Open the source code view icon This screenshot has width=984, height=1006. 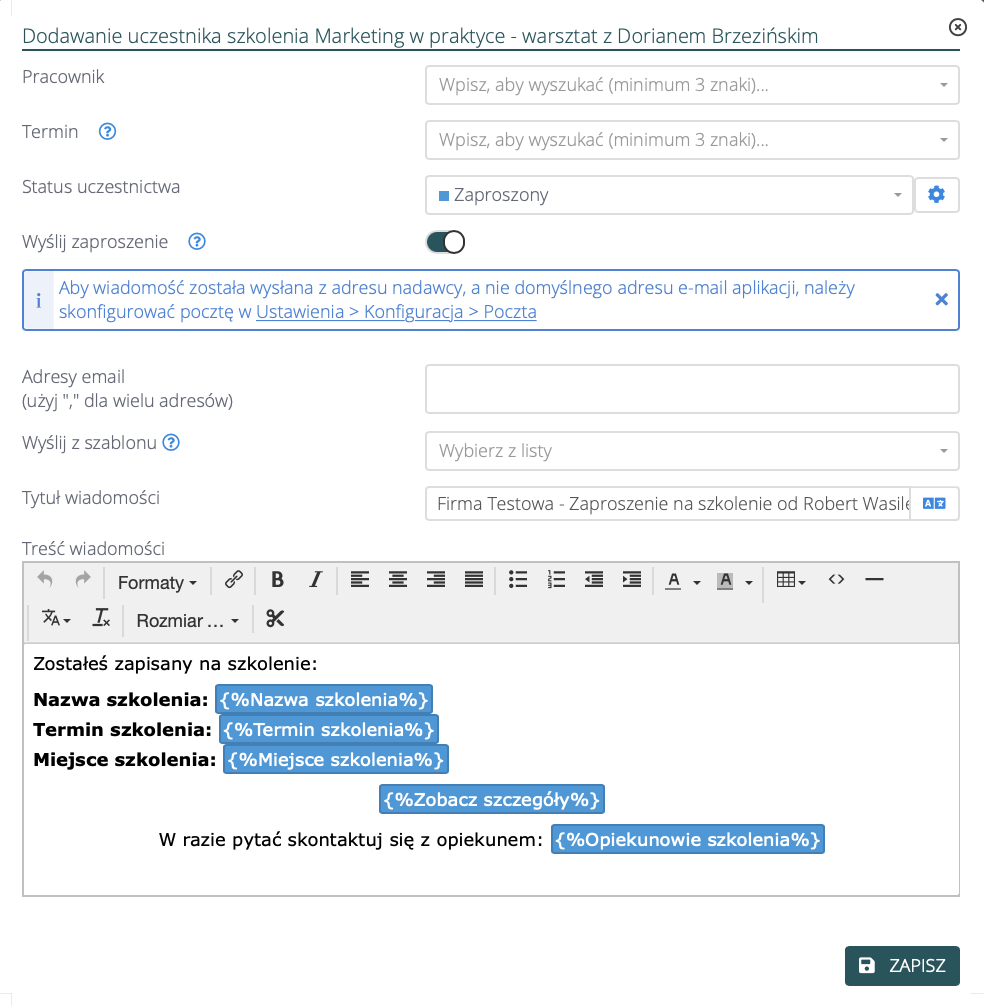click(x=837, y=580)
